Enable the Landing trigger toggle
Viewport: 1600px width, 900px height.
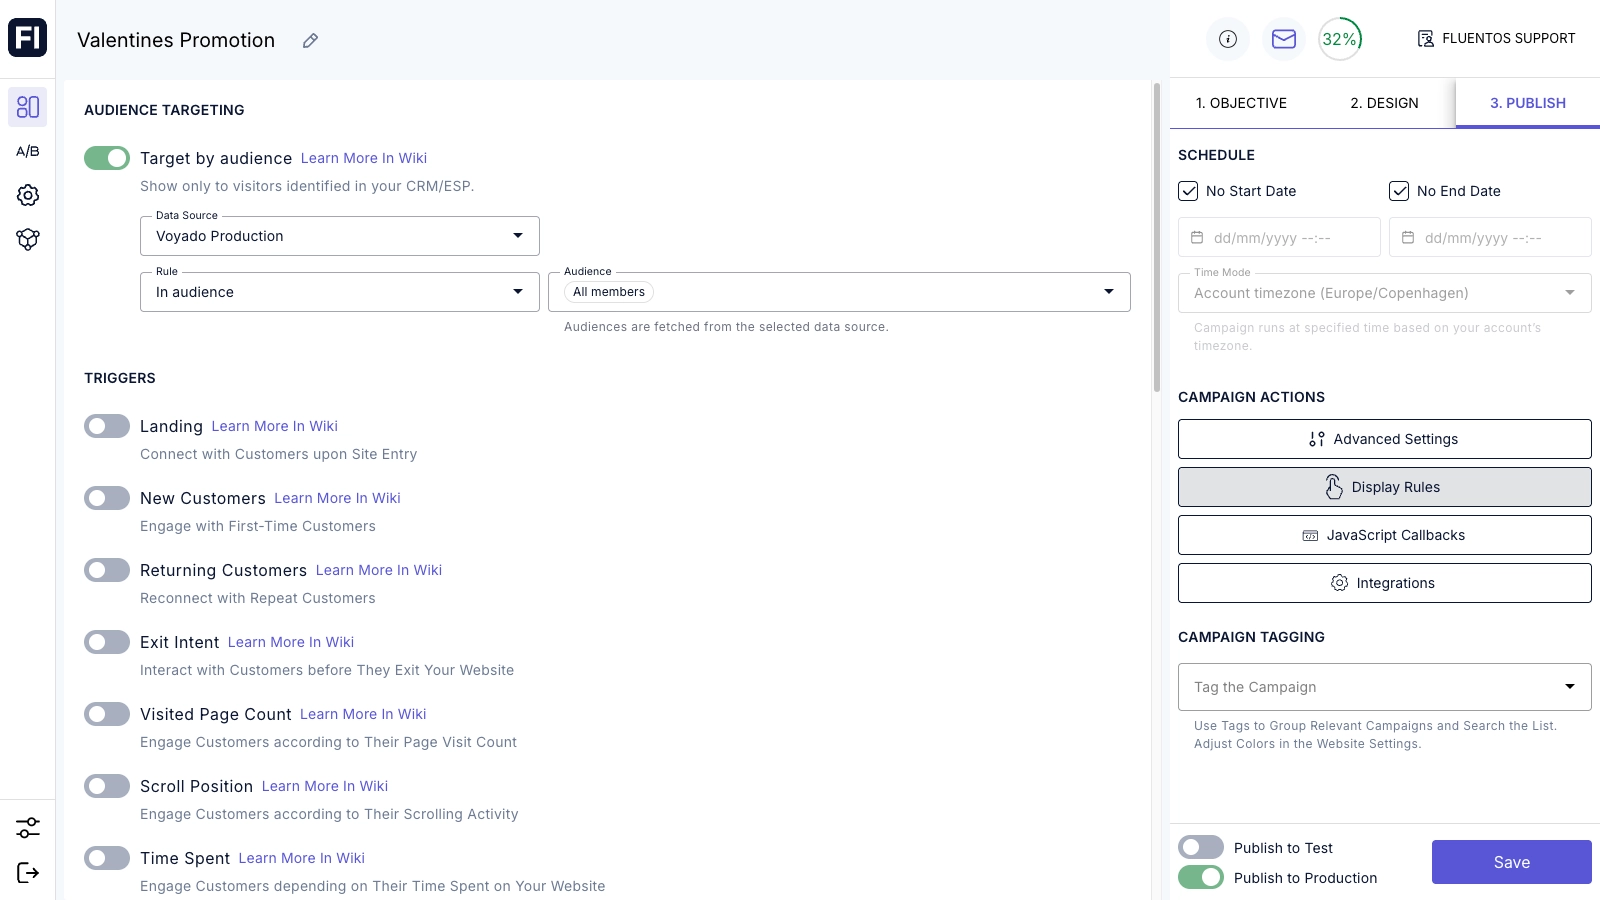pyautogui.click(x=107, y=426)
